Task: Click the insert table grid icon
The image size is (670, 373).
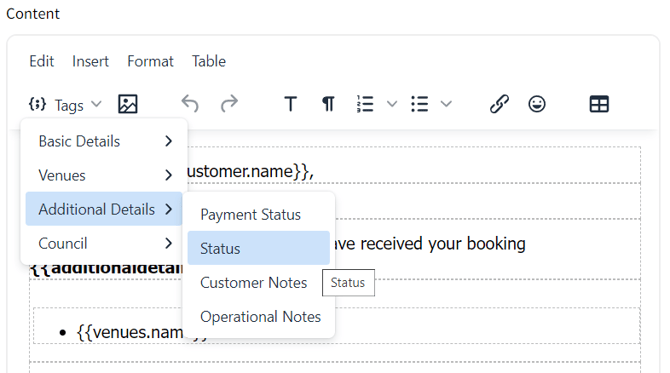Action: (599, 104)
